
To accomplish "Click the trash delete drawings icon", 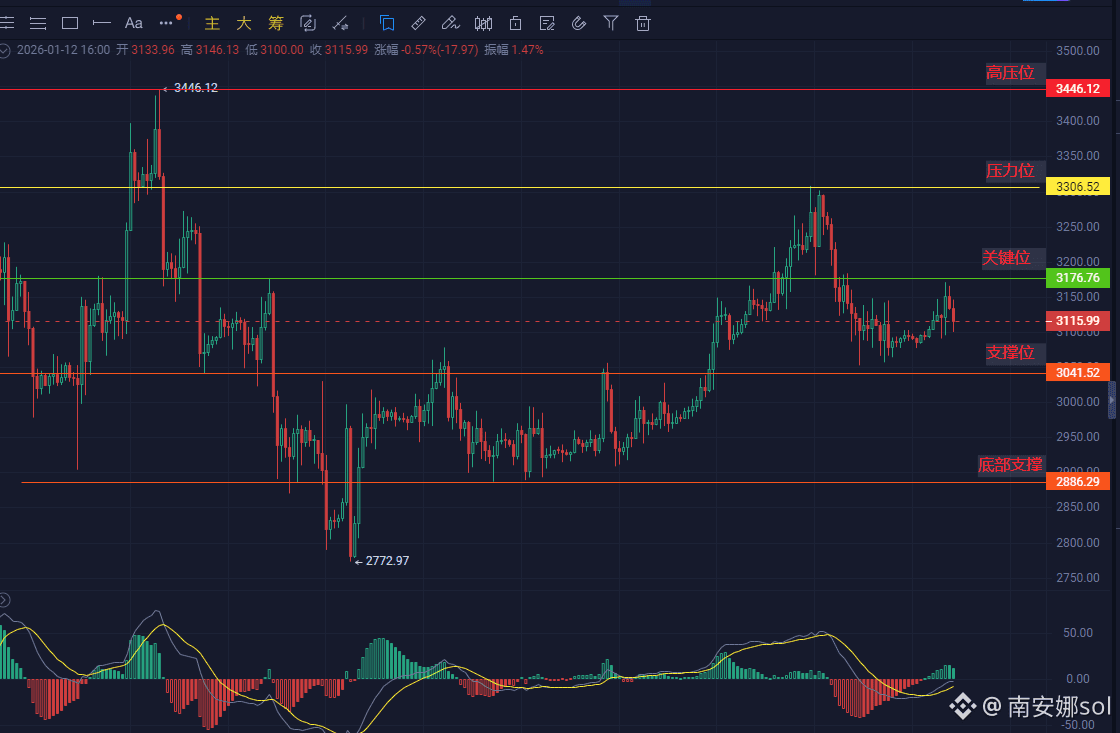I will click(643, 24).
